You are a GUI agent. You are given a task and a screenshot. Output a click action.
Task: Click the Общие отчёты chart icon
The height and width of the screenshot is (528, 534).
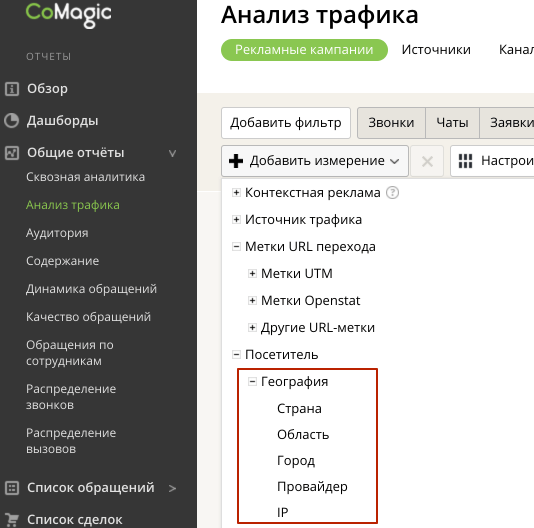[x=12, y=153]
